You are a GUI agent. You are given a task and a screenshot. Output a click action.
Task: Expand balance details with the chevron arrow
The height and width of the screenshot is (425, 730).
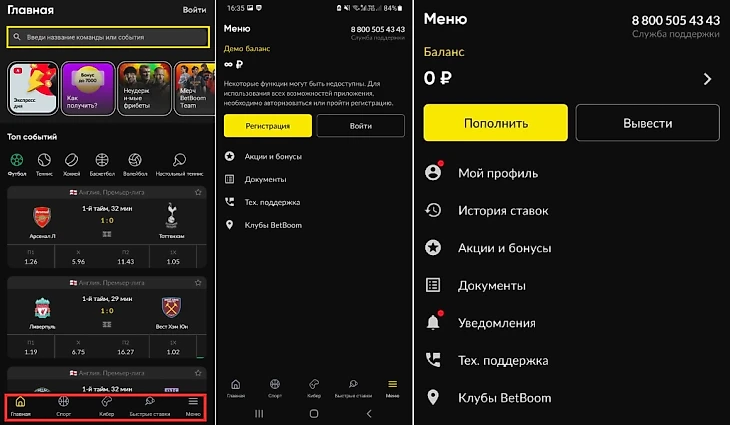(707, 79)
